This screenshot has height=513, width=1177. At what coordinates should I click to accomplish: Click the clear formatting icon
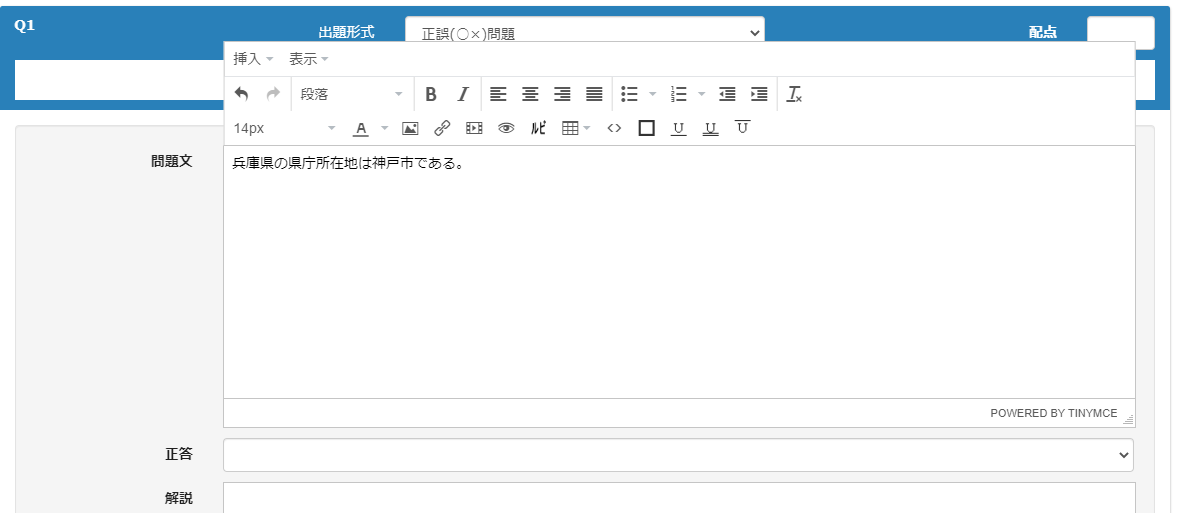tap(794, 94)
